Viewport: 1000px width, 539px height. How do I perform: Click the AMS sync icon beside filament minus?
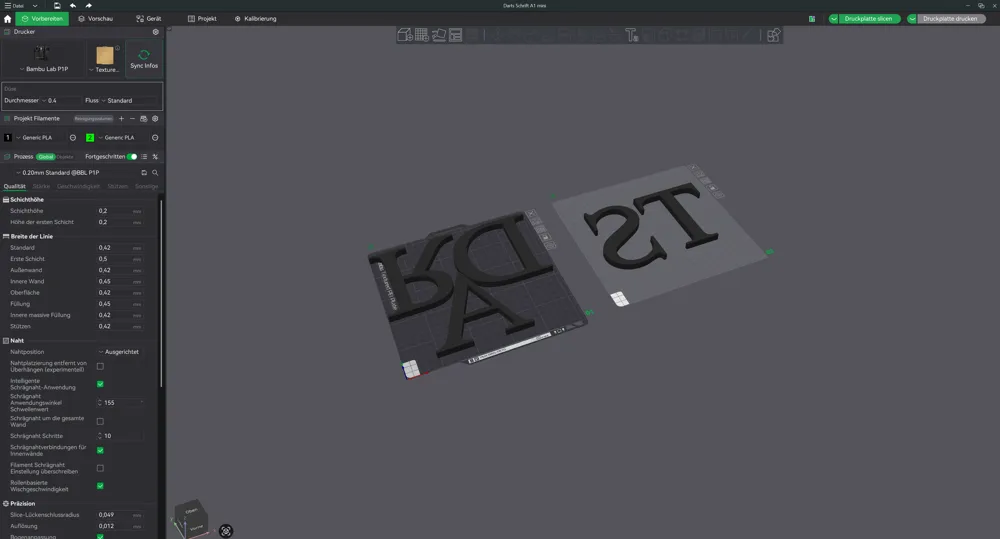click(143, 119)
